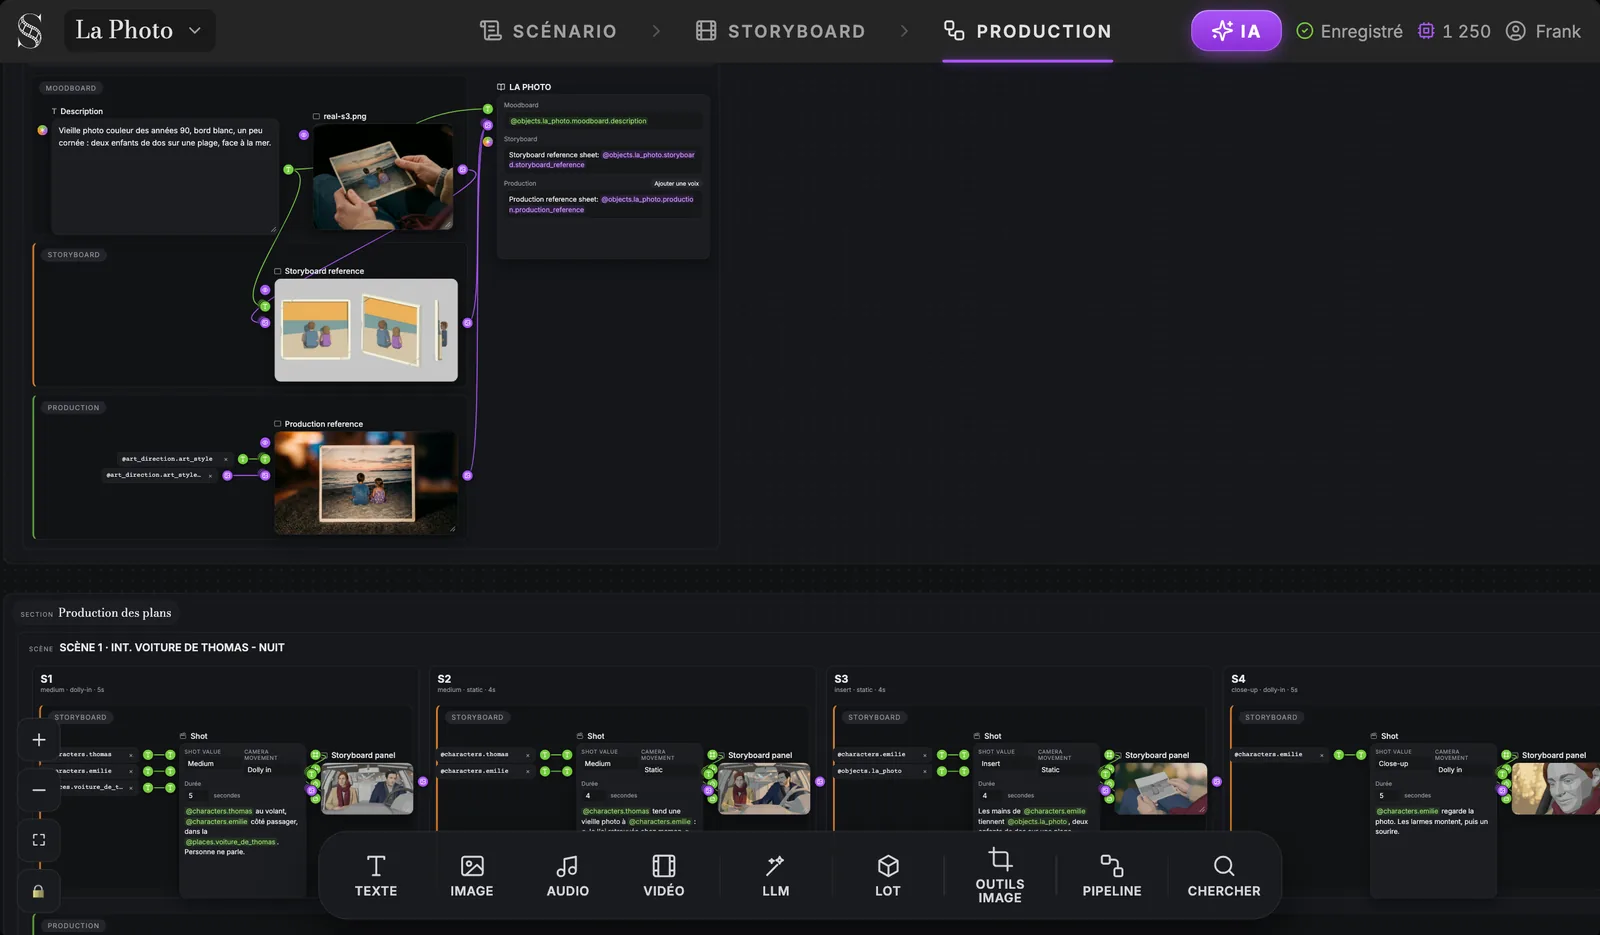
Task: Click the Scène 1 Int. Voiture de Thomas heading
Action: (x=172, y=648)
